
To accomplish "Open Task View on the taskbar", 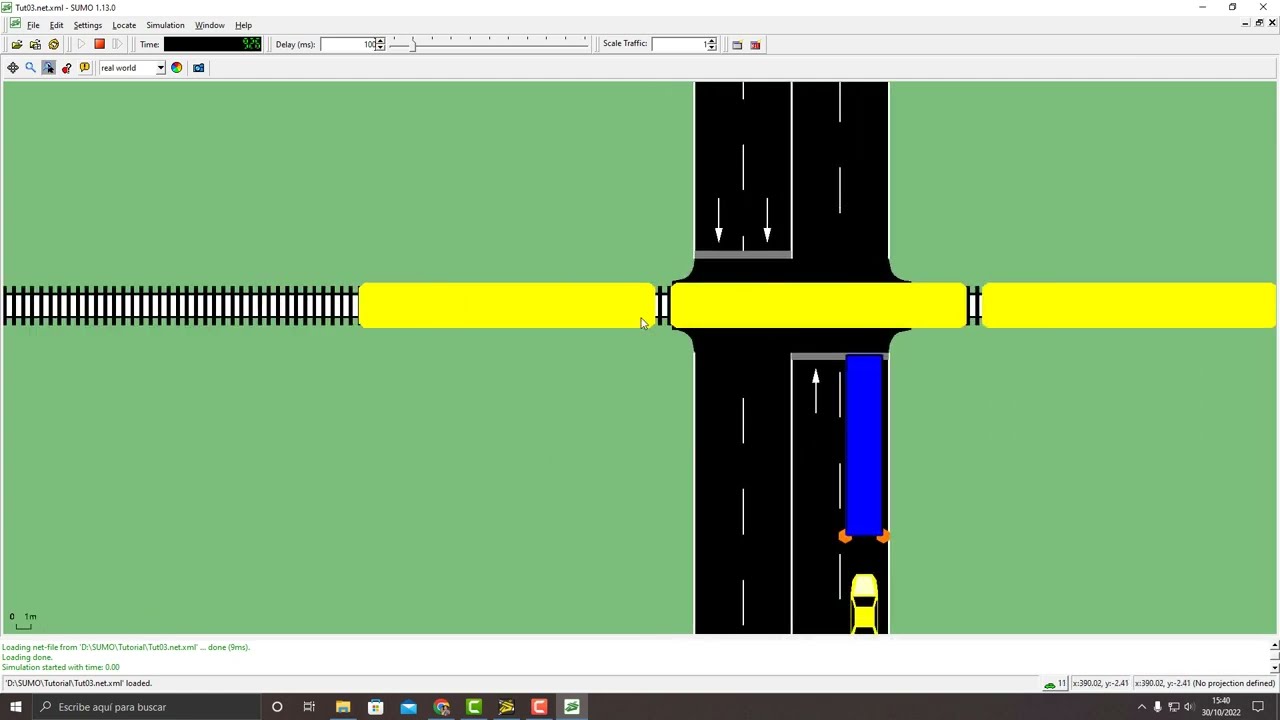I will [309, 707].
